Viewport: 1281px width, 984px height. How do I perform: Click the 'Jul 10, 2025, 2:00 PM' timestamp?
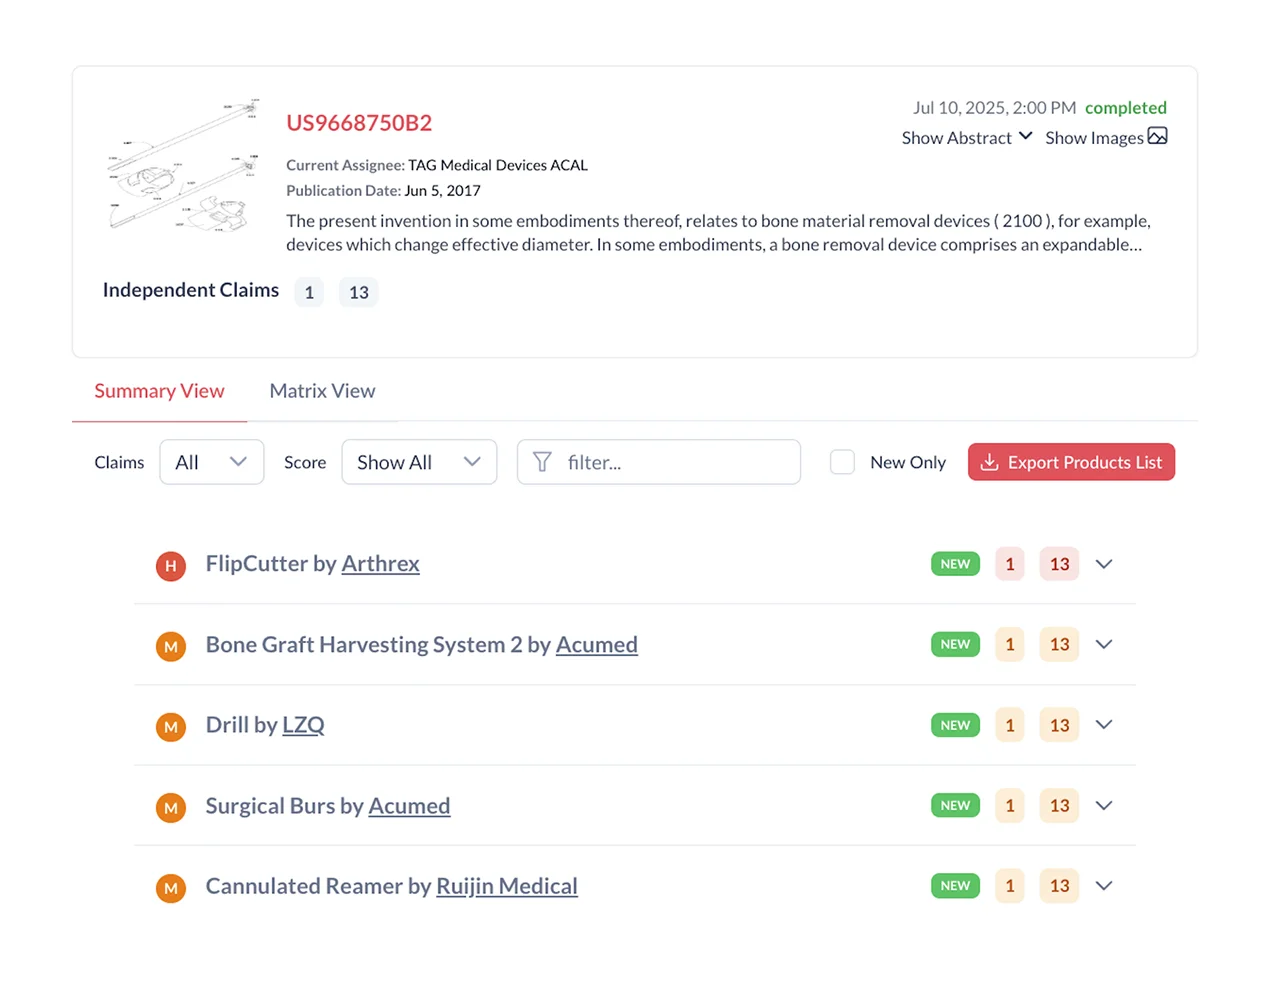pyautogui.click(x=994, y=108)
